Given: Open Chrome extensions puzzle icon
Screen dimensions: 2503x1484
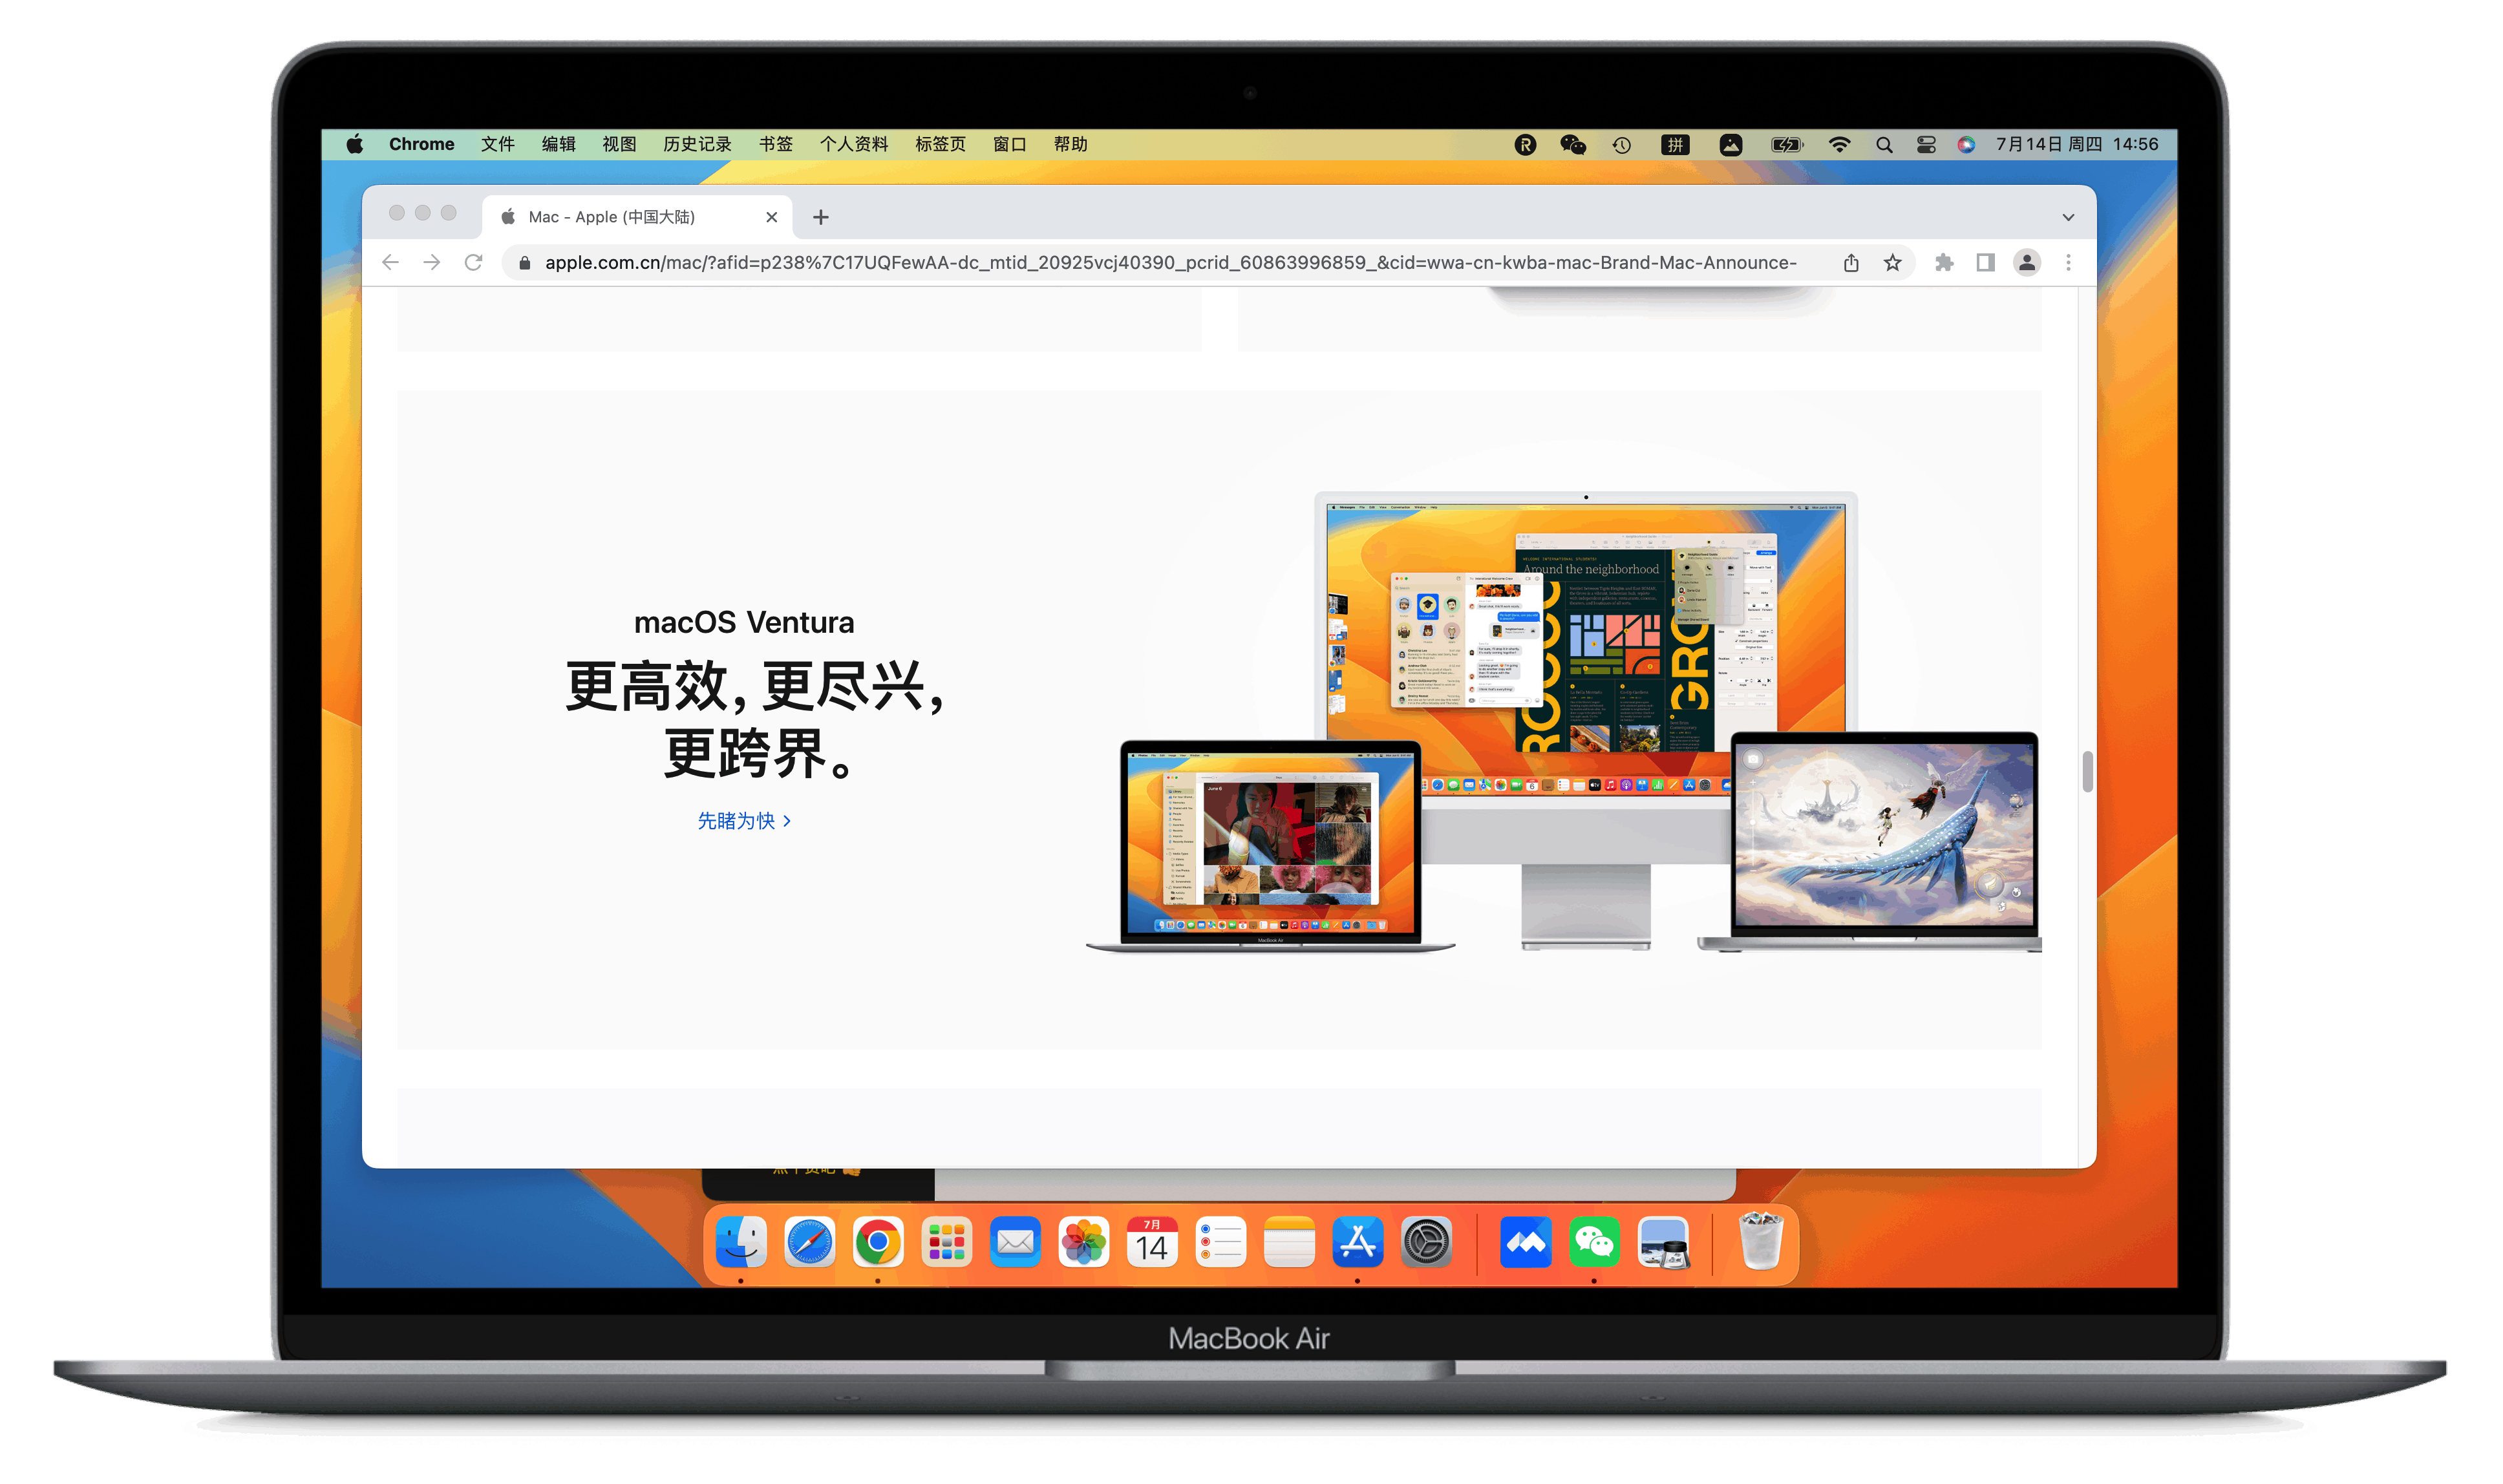Looking at the screenshot, I should 1944,263.
